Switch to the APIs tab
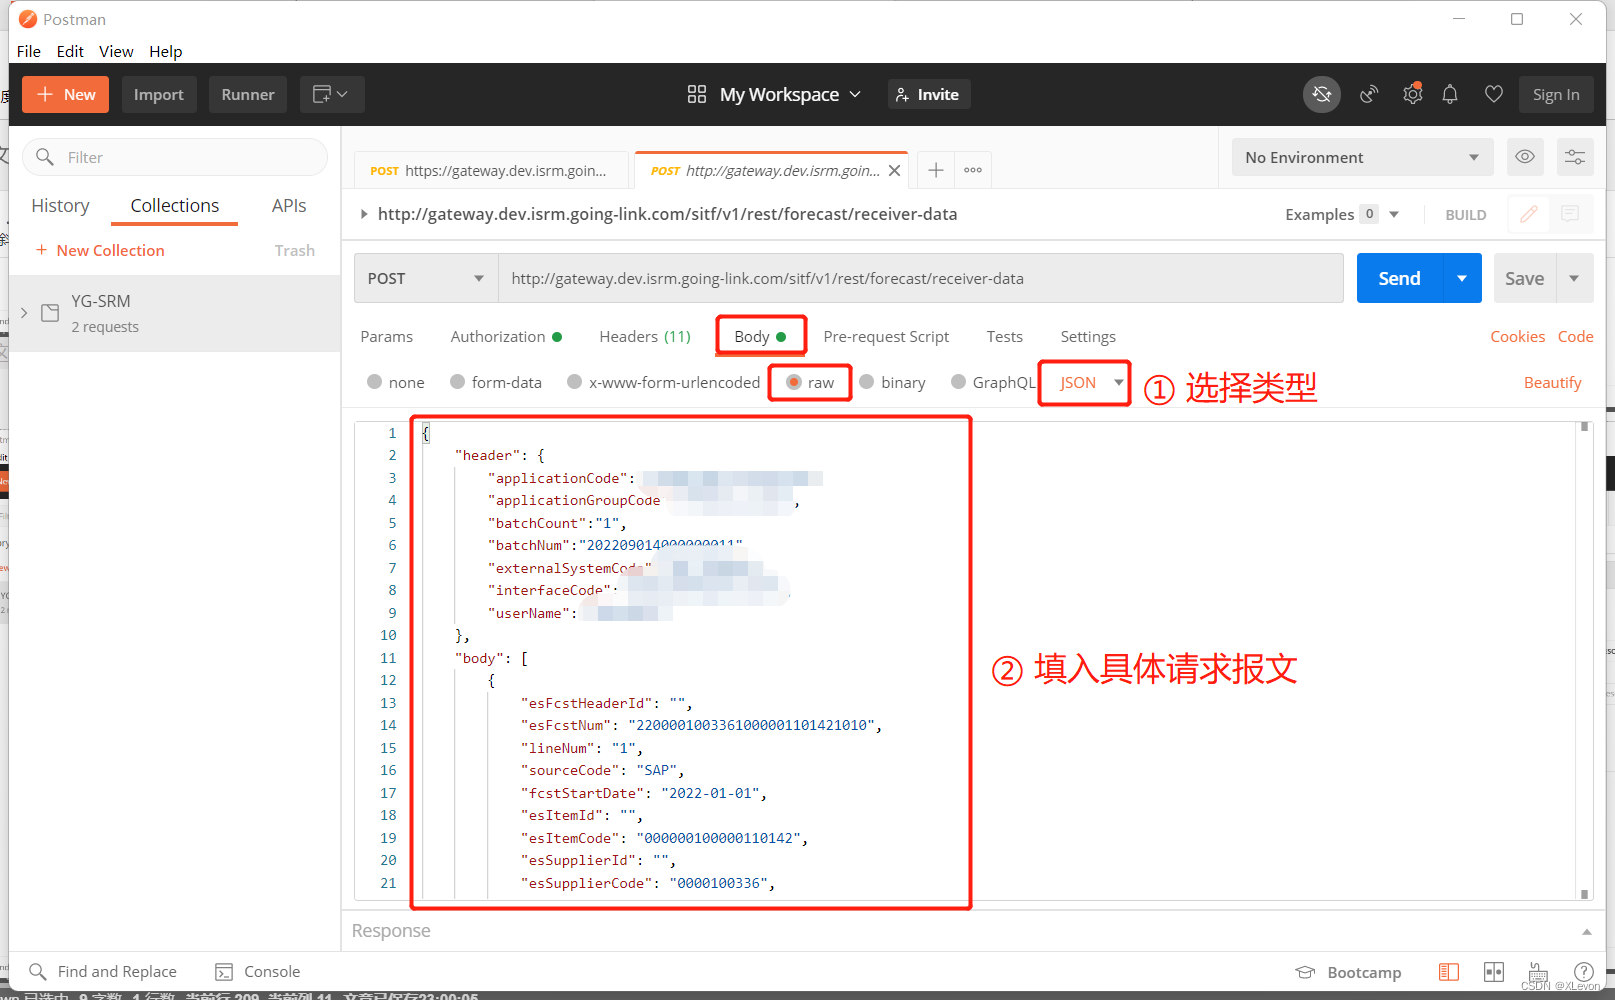The width and height of the screenshot is (1615, 1000). pos(289,205)
